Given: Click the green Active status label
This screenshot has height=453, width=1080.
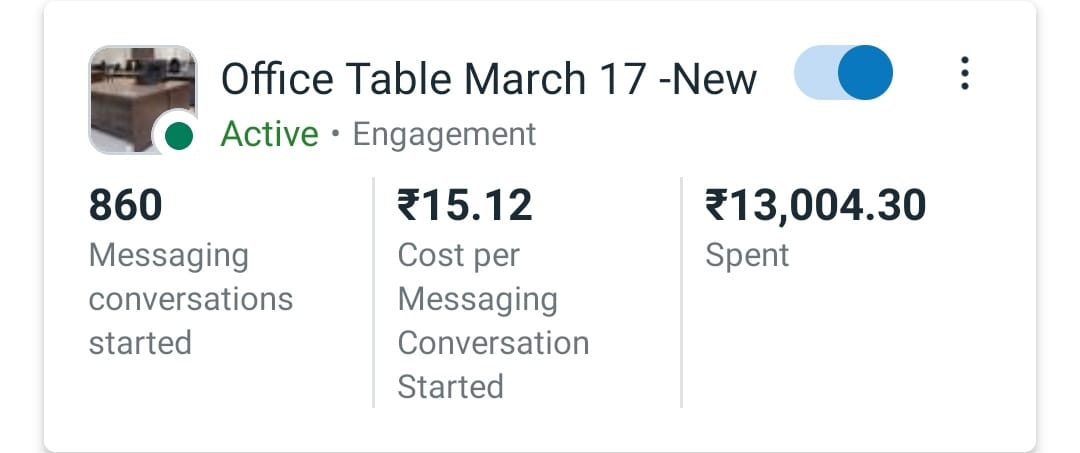Looking at the screenshot, I should point(269,134).
